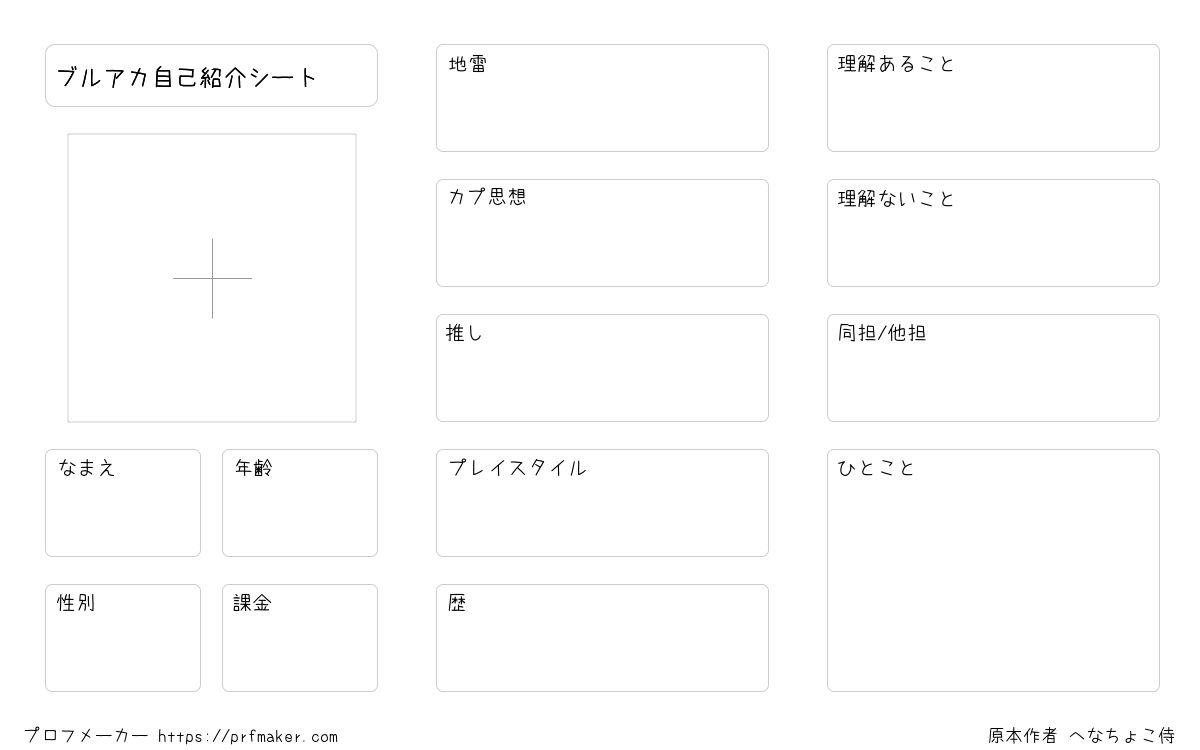Click the 年齢 field box

pyautogui.click(x=300, y=503)
